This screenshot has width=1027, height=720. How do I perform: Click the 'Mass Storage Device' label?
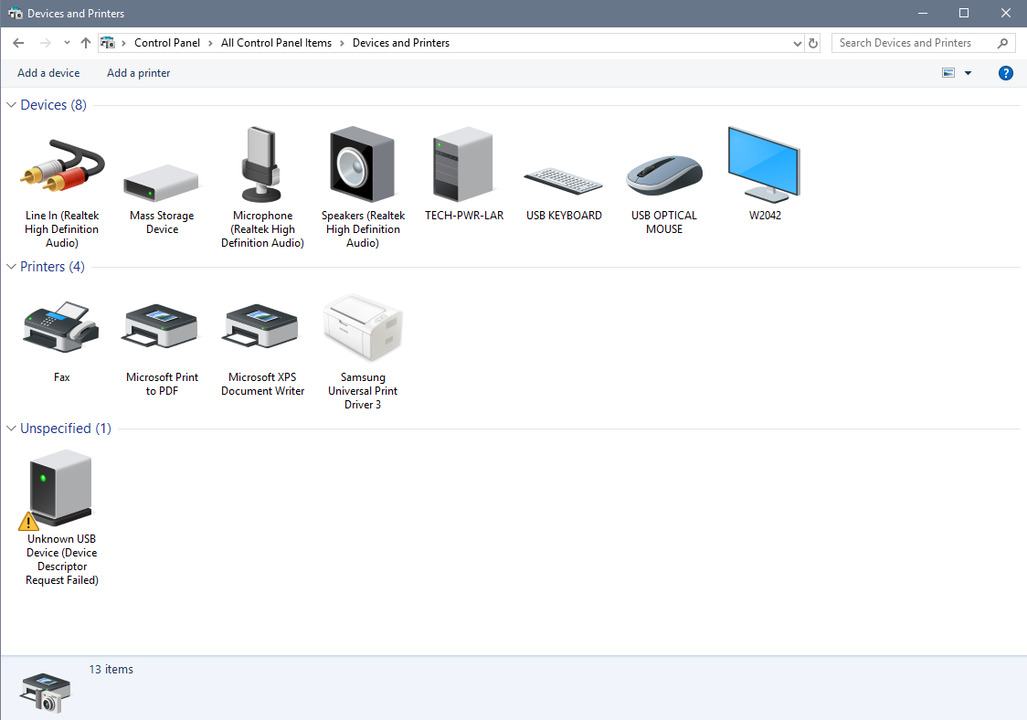162,222
